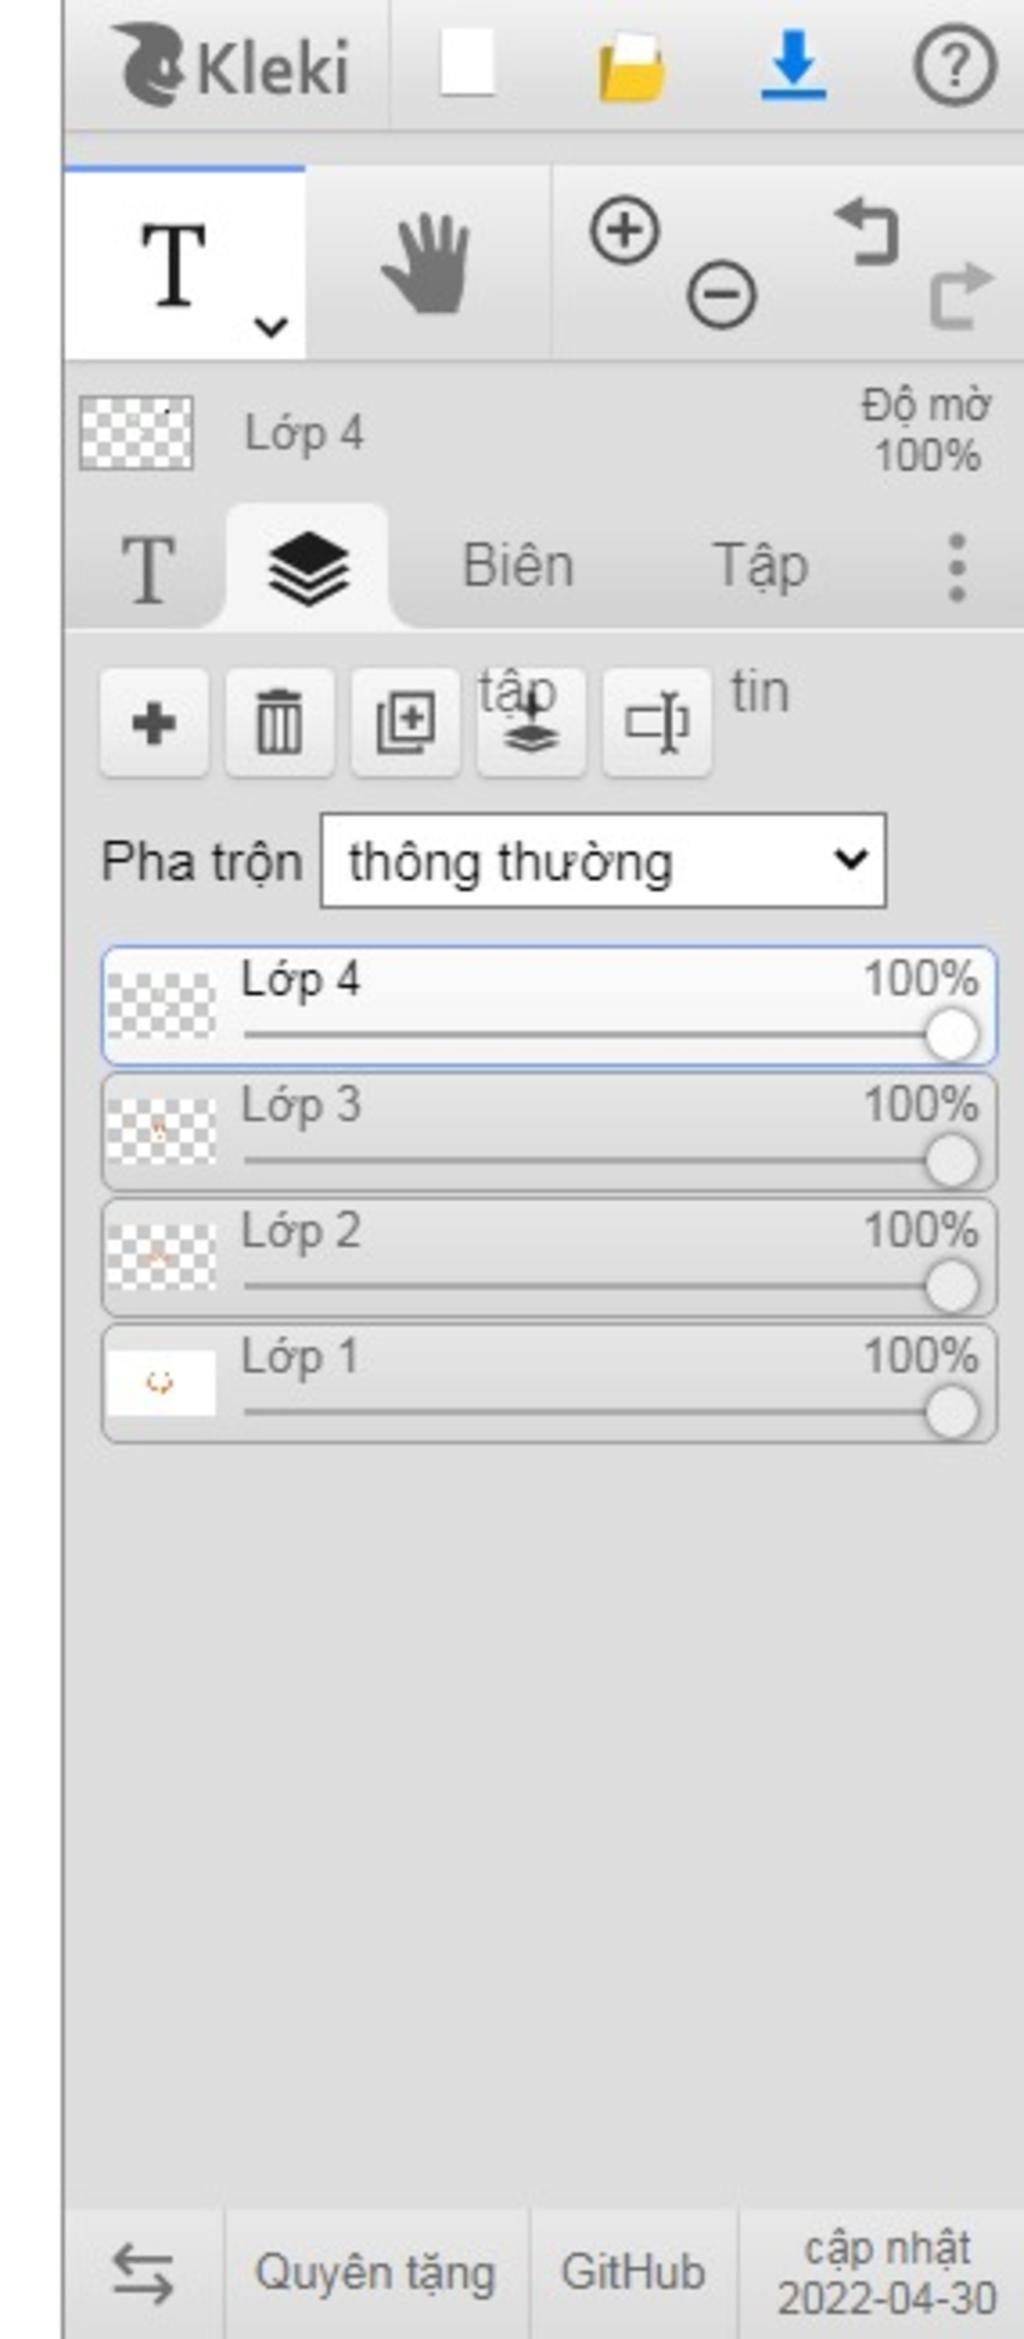
Task: Add a new layer with plus button
Action: tap(154, 722)
